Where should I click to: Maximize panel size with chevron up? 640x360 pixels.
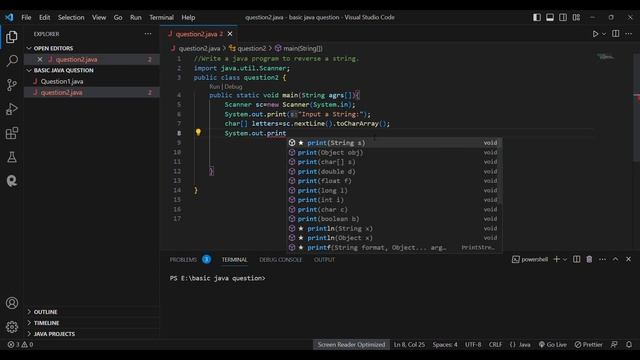pyautogui.click(x=616, y=259)
